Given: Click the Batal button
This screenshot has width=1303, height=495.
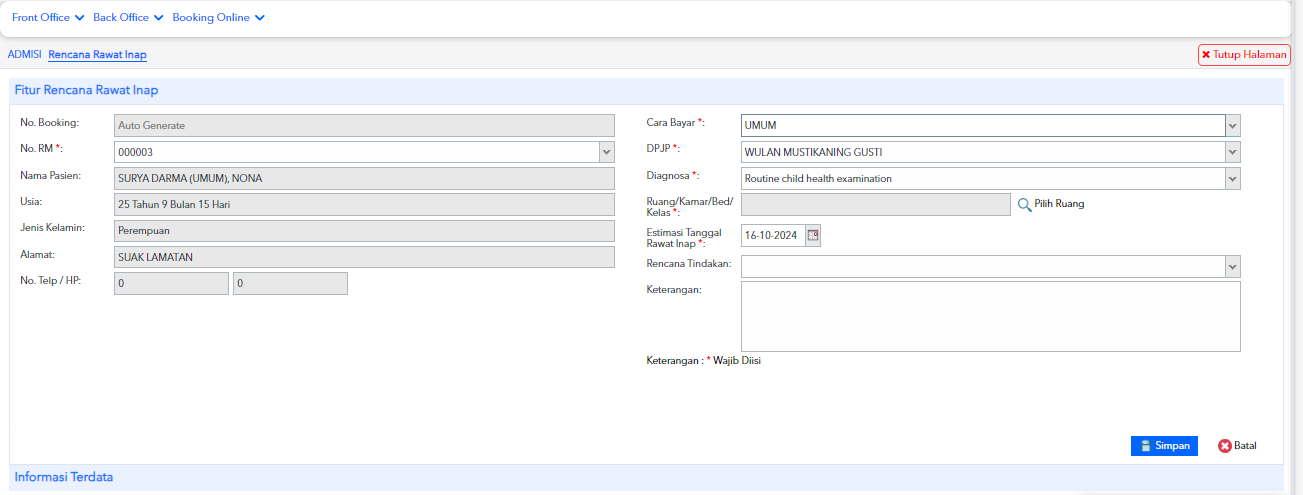Looking at the screenshot, I should point(1237,446).
